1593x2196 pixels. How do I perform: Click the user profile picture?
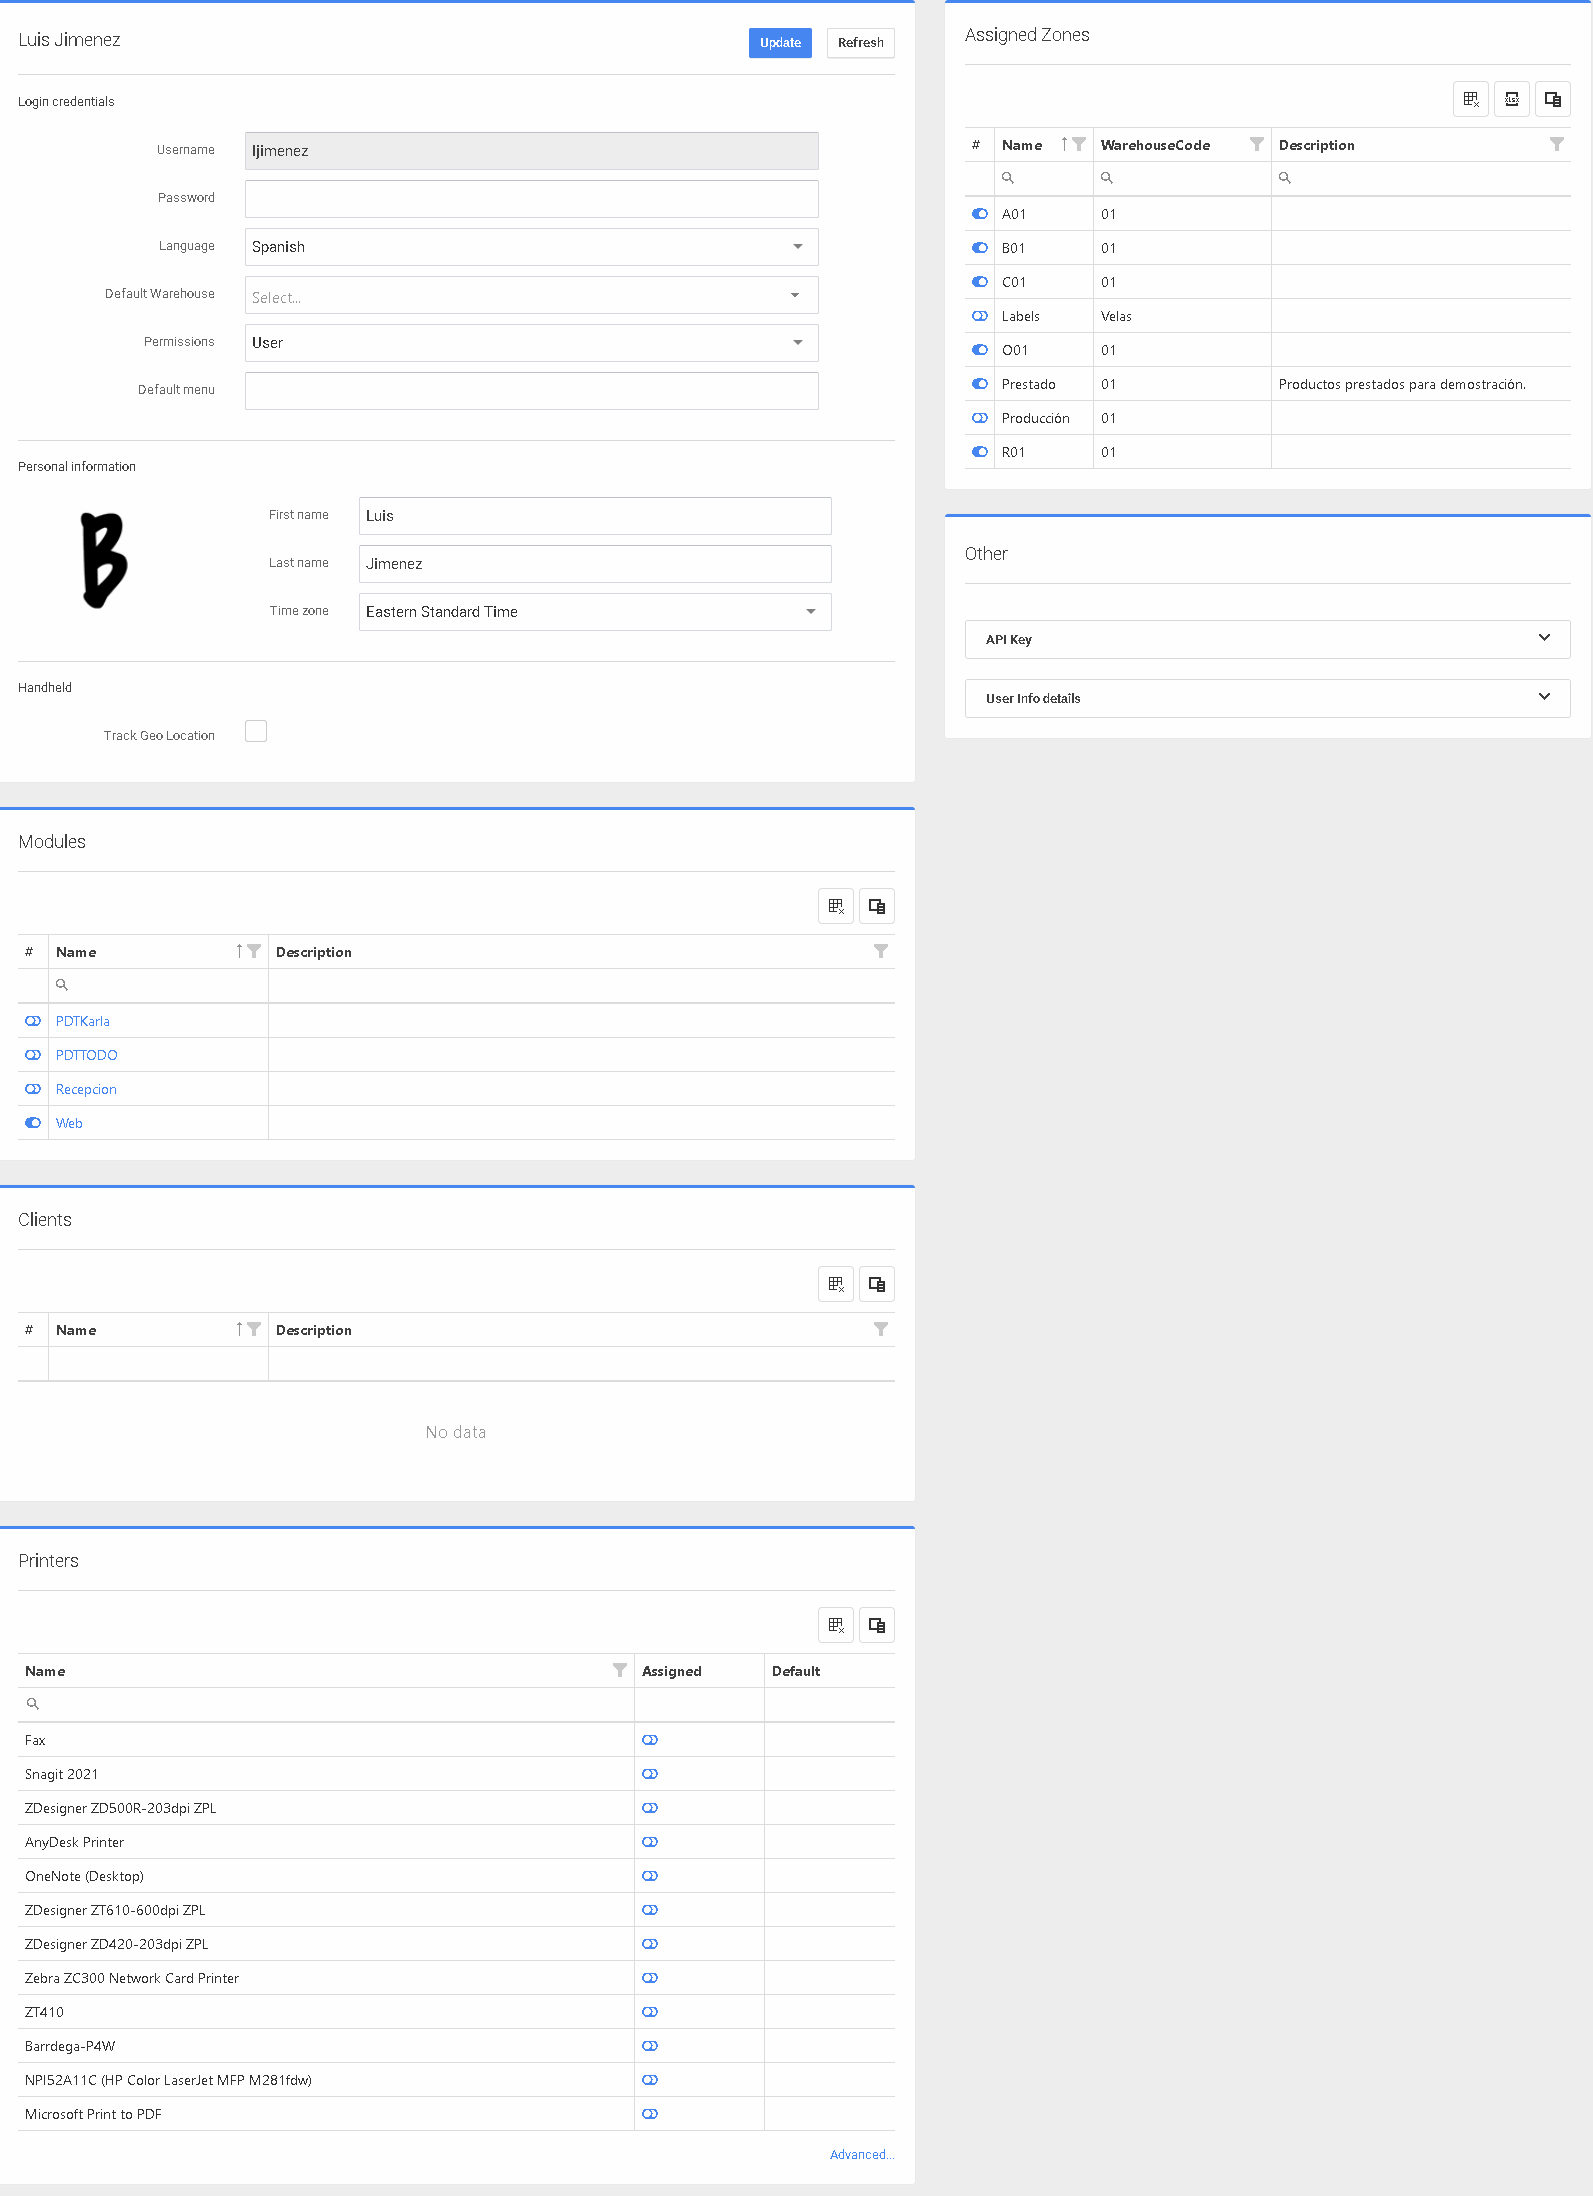tap(104, 560)
